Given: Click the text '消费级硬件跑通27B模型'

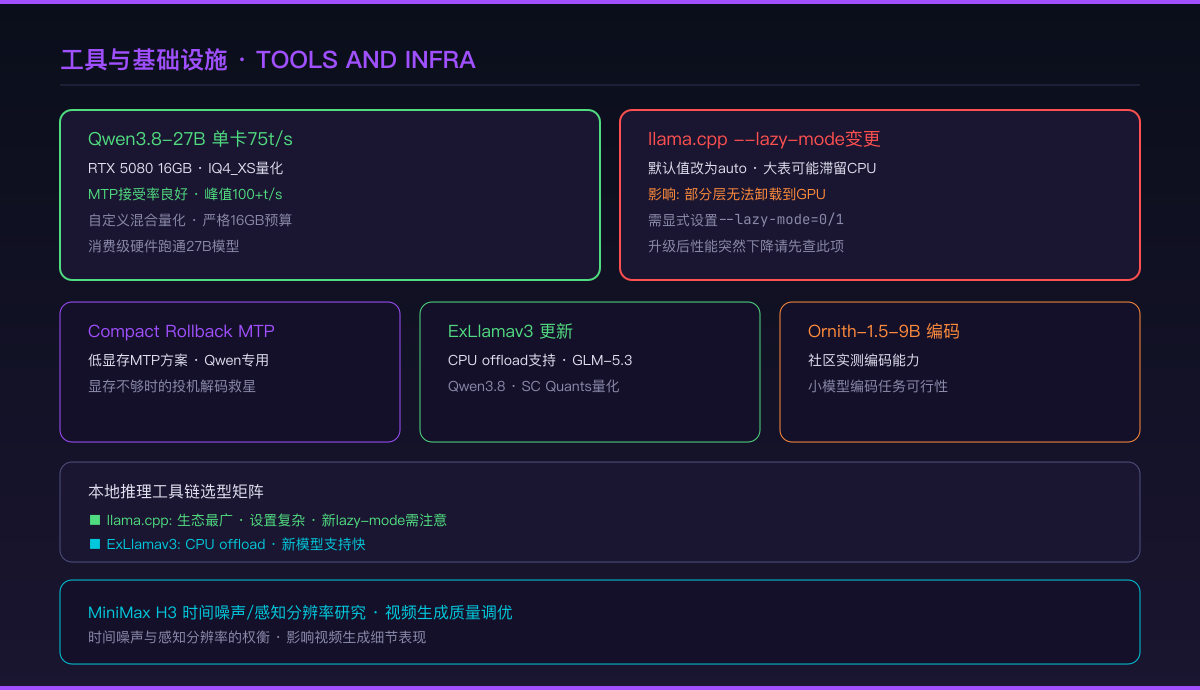Looking at the screenshot, I should pyautogui.click(x=164, y=246).
